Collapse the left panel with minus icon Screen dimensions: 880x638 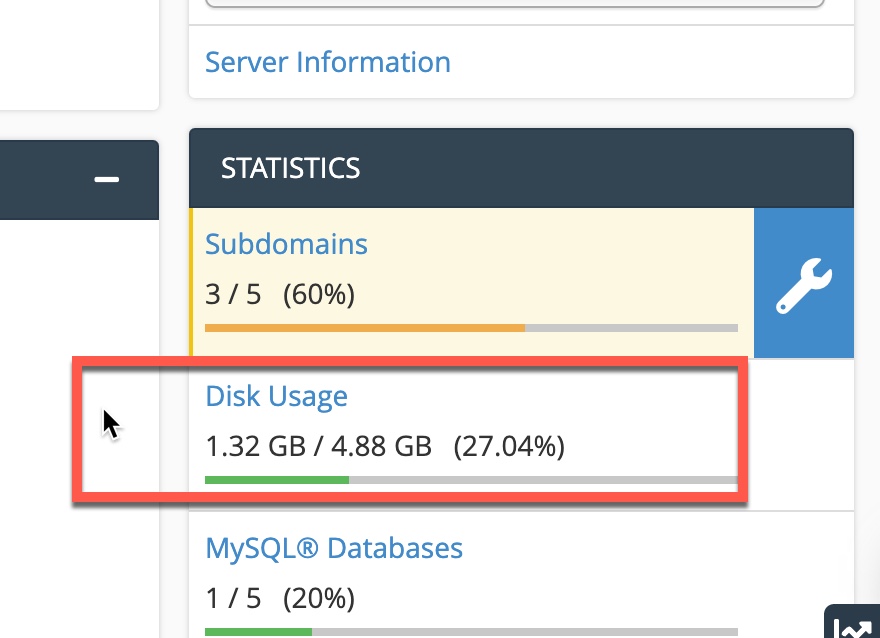click(x=106, y=180)
